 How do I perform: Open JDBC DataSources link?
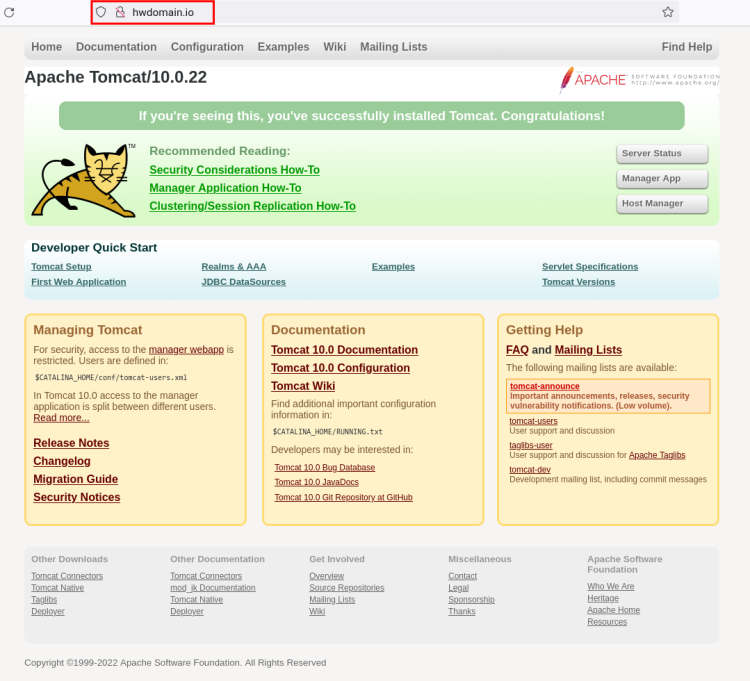[x=243, y=282]
